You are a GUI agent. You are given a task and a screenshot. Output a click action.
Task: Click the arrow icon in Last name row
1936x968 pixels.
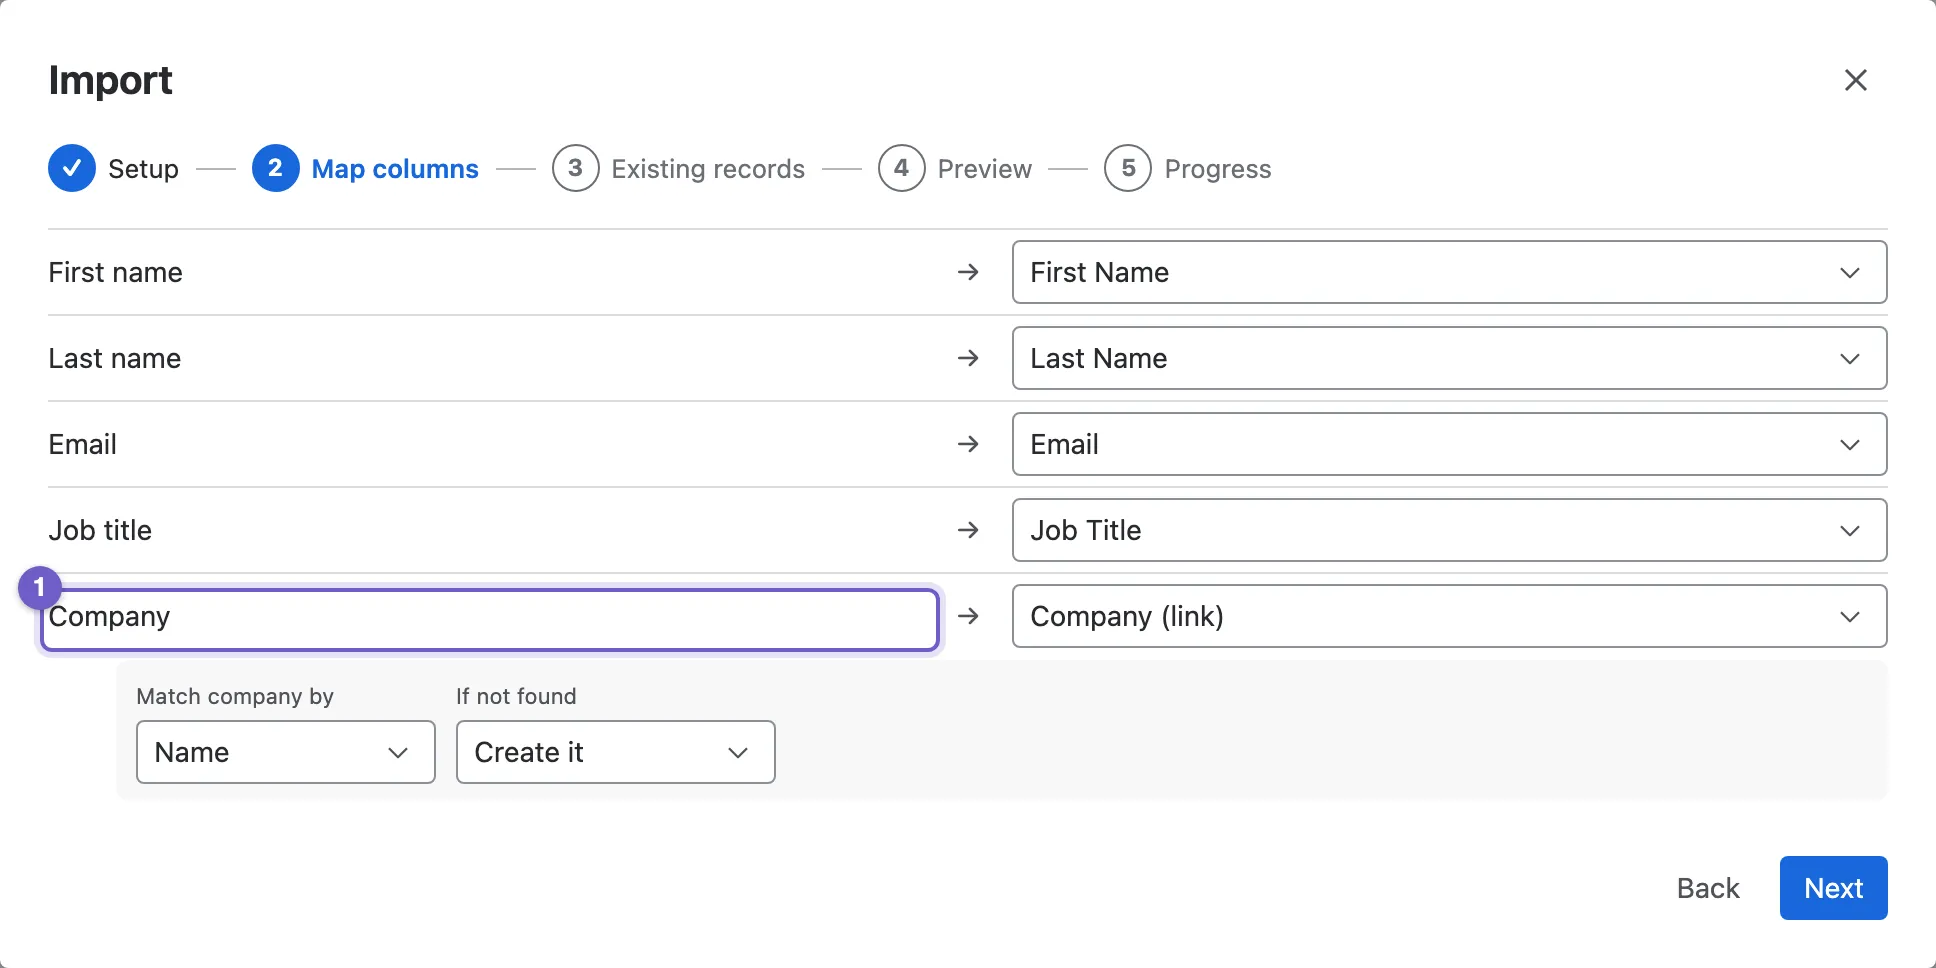pyautogui.click(x=968, y=358)
